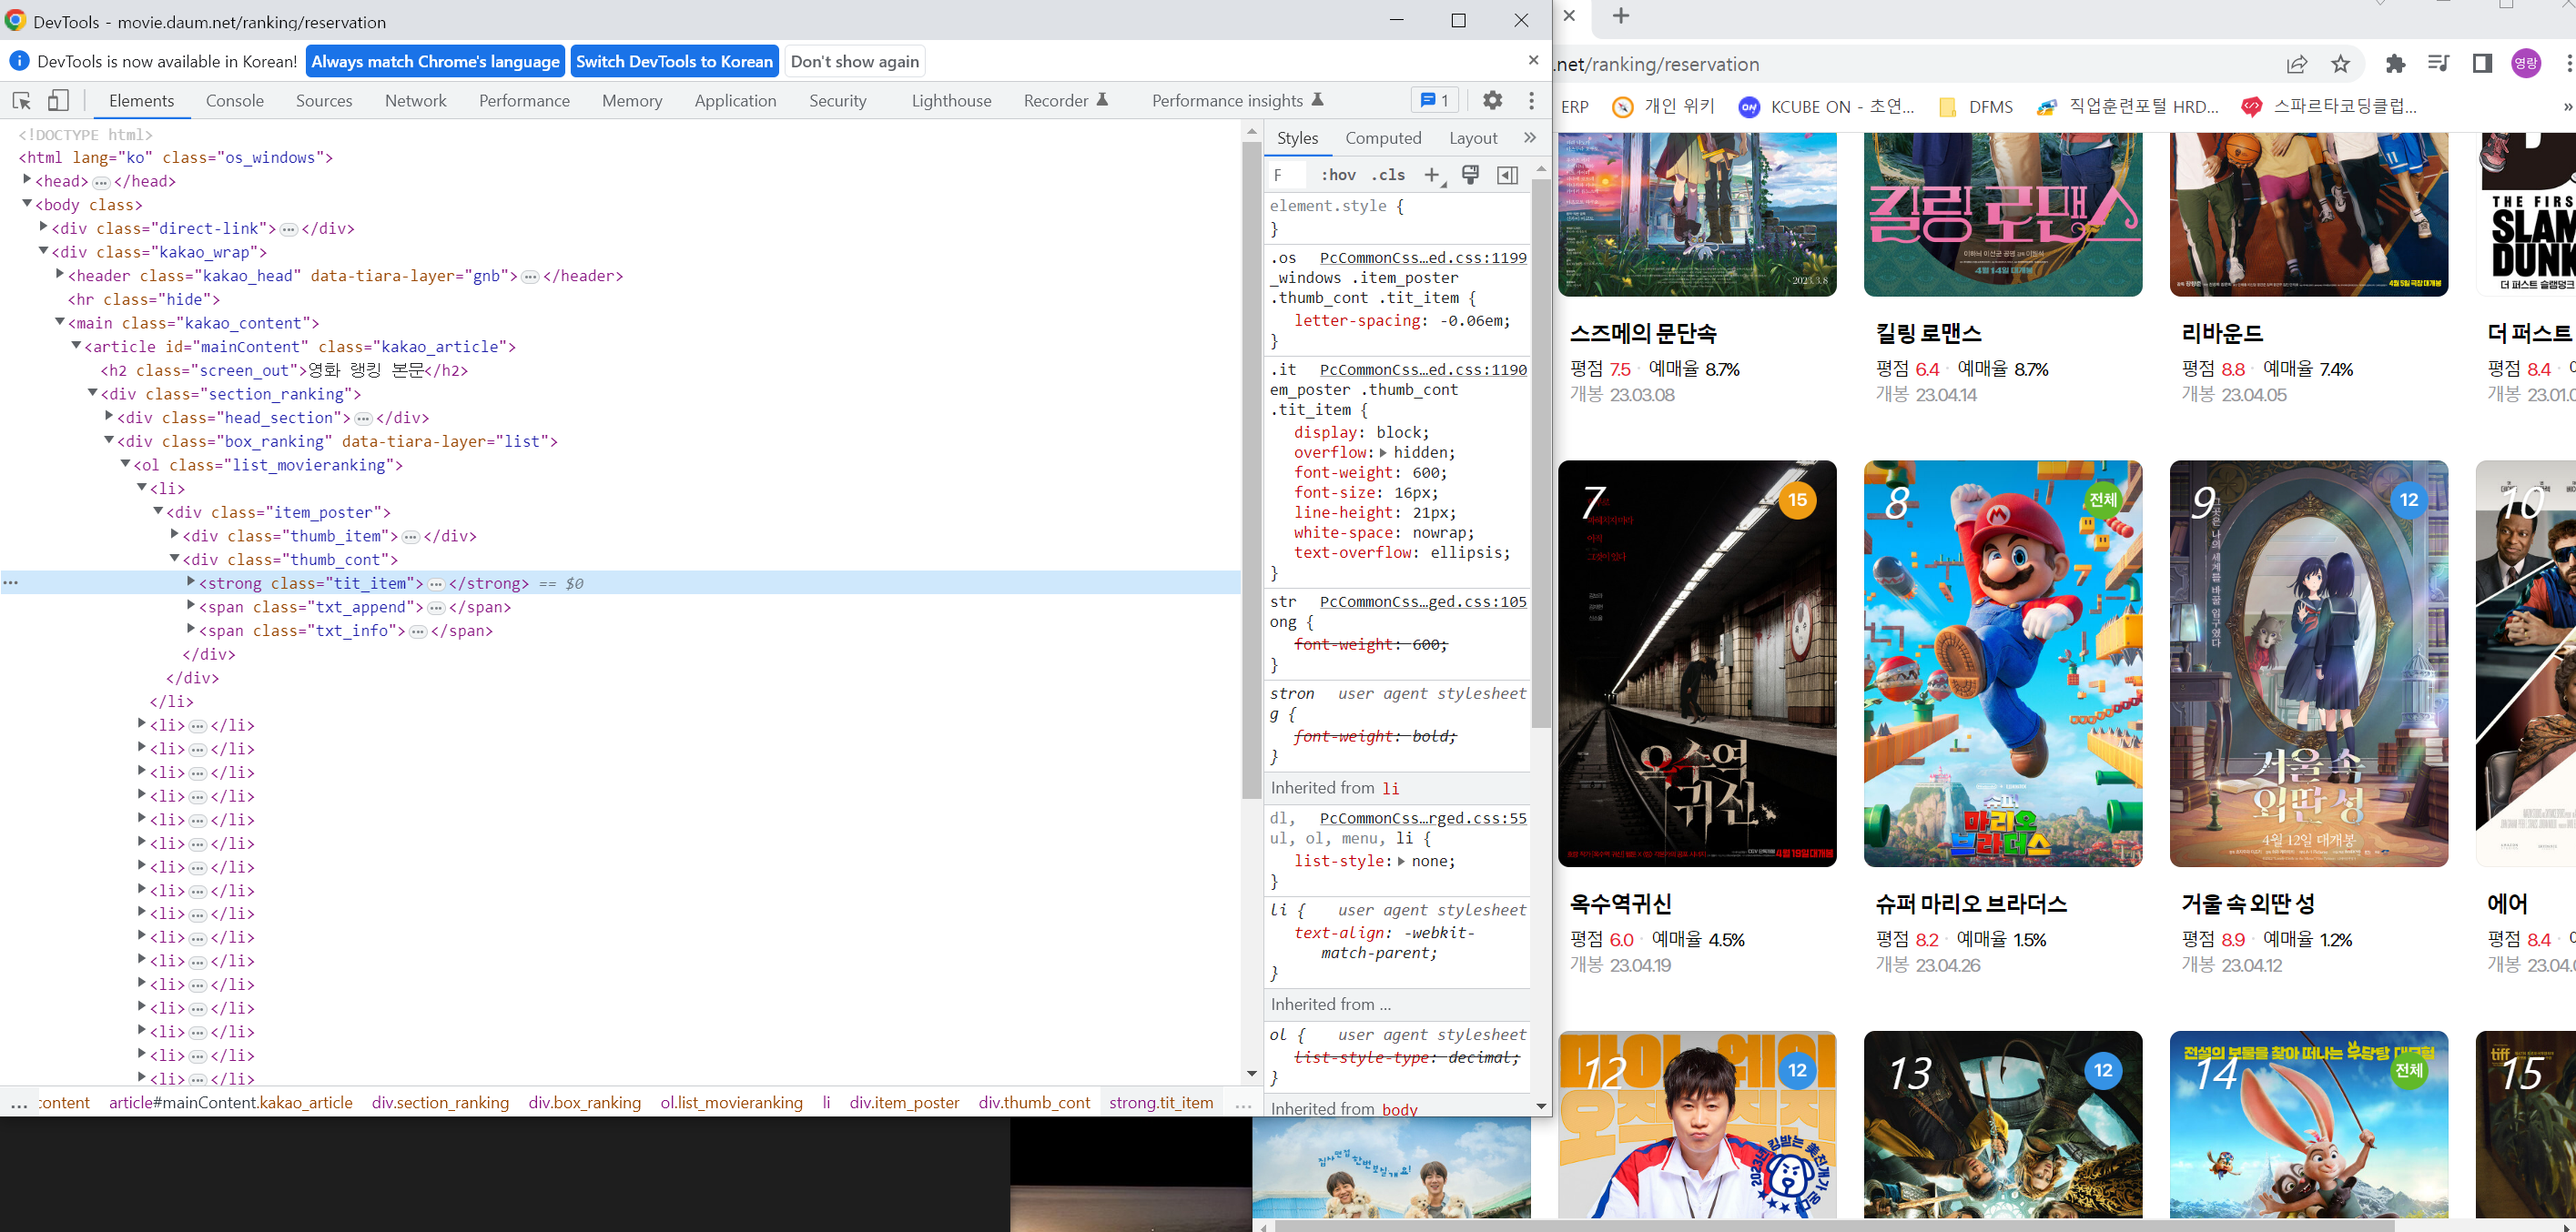This screenshot has width=2576, height=1232.
Task: Open the 거울 속 외딴 성 poster
Action: coord(2309,663)
